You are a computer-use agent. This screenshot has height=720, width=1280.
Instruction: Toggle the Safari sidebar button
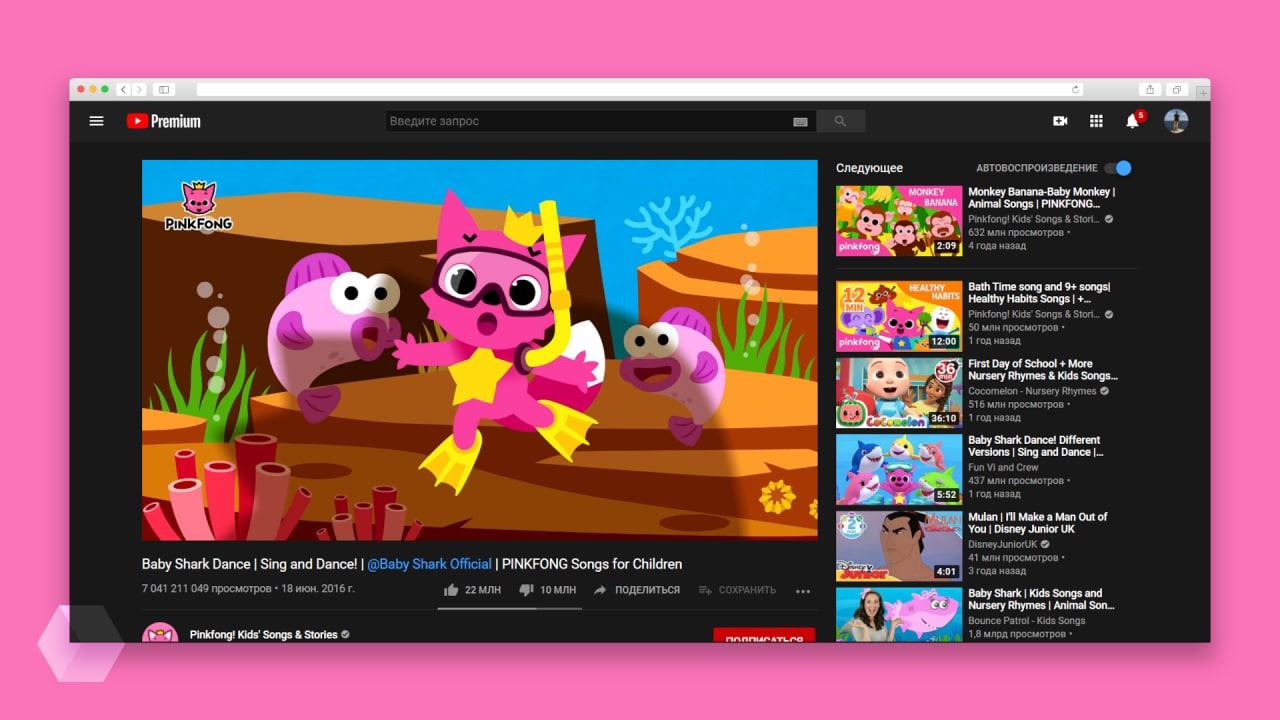[164, 90]
